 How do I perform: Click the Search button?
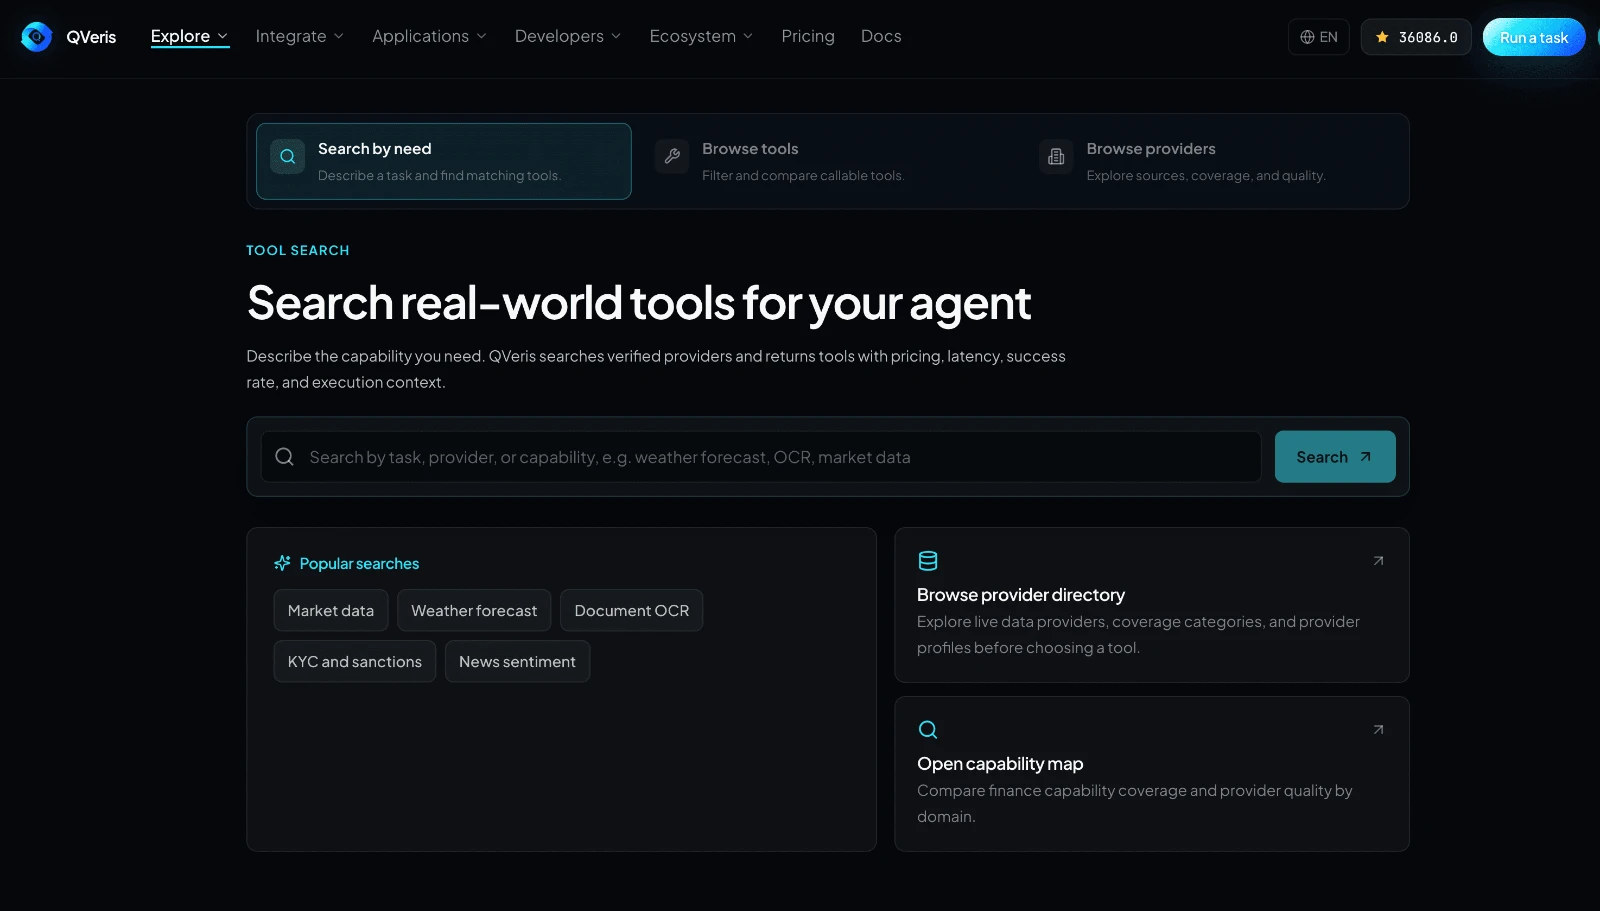coord(1335,457)
